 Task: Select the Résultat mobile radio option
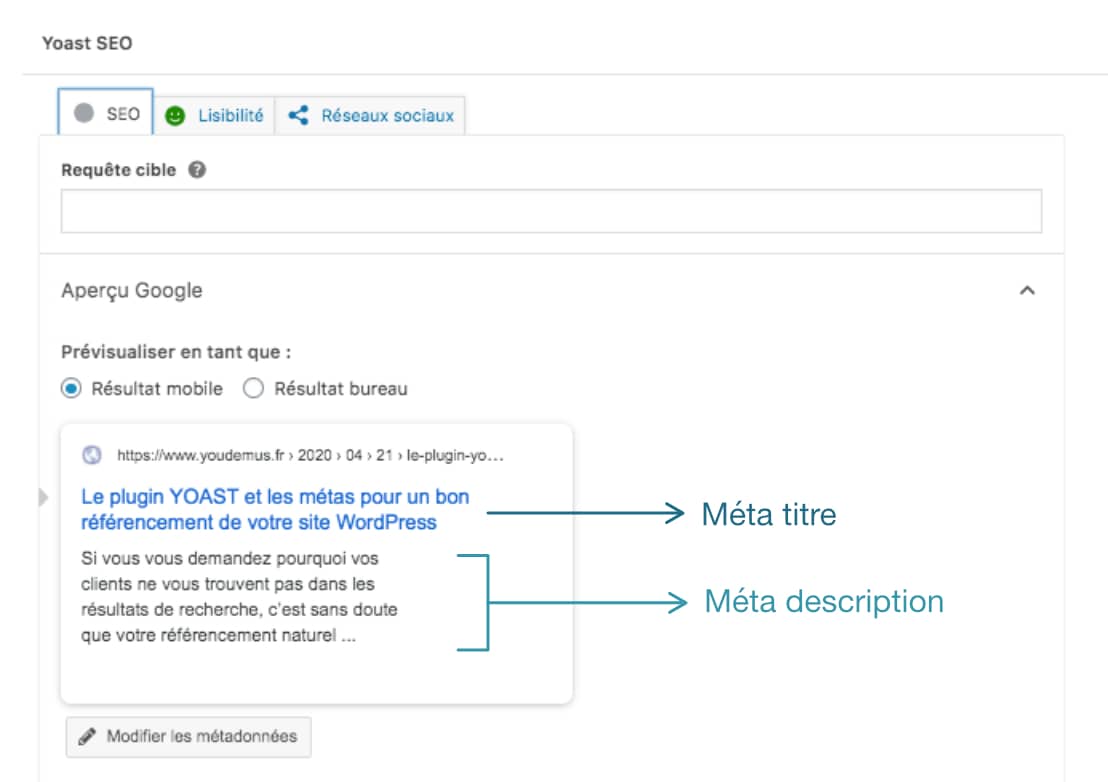(x=71, y=389)
